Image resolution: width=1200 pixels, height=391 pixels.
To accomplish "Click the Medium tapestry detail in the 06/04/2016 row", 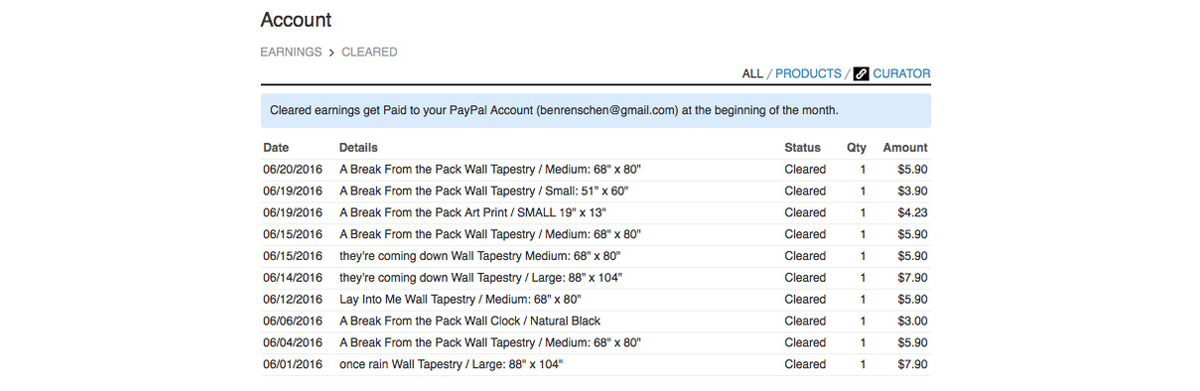I will 490,343.
